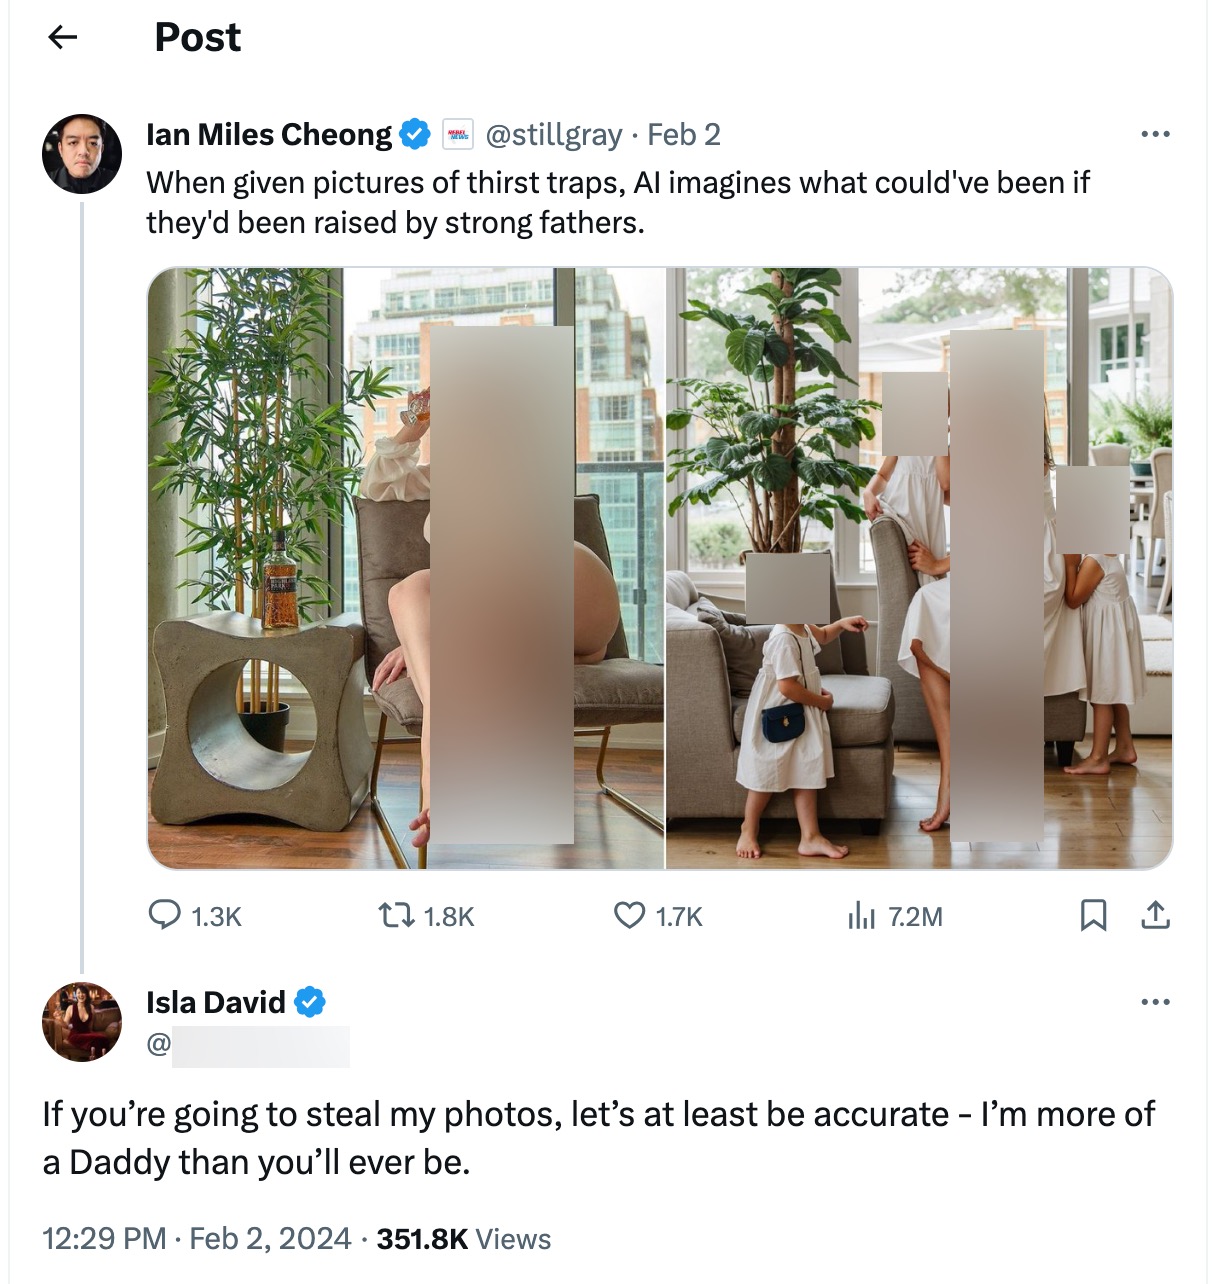Open more options for Isla David's reply
The height and width of the screenshot is (1284, 1222).
(x=1155, y=1002)
